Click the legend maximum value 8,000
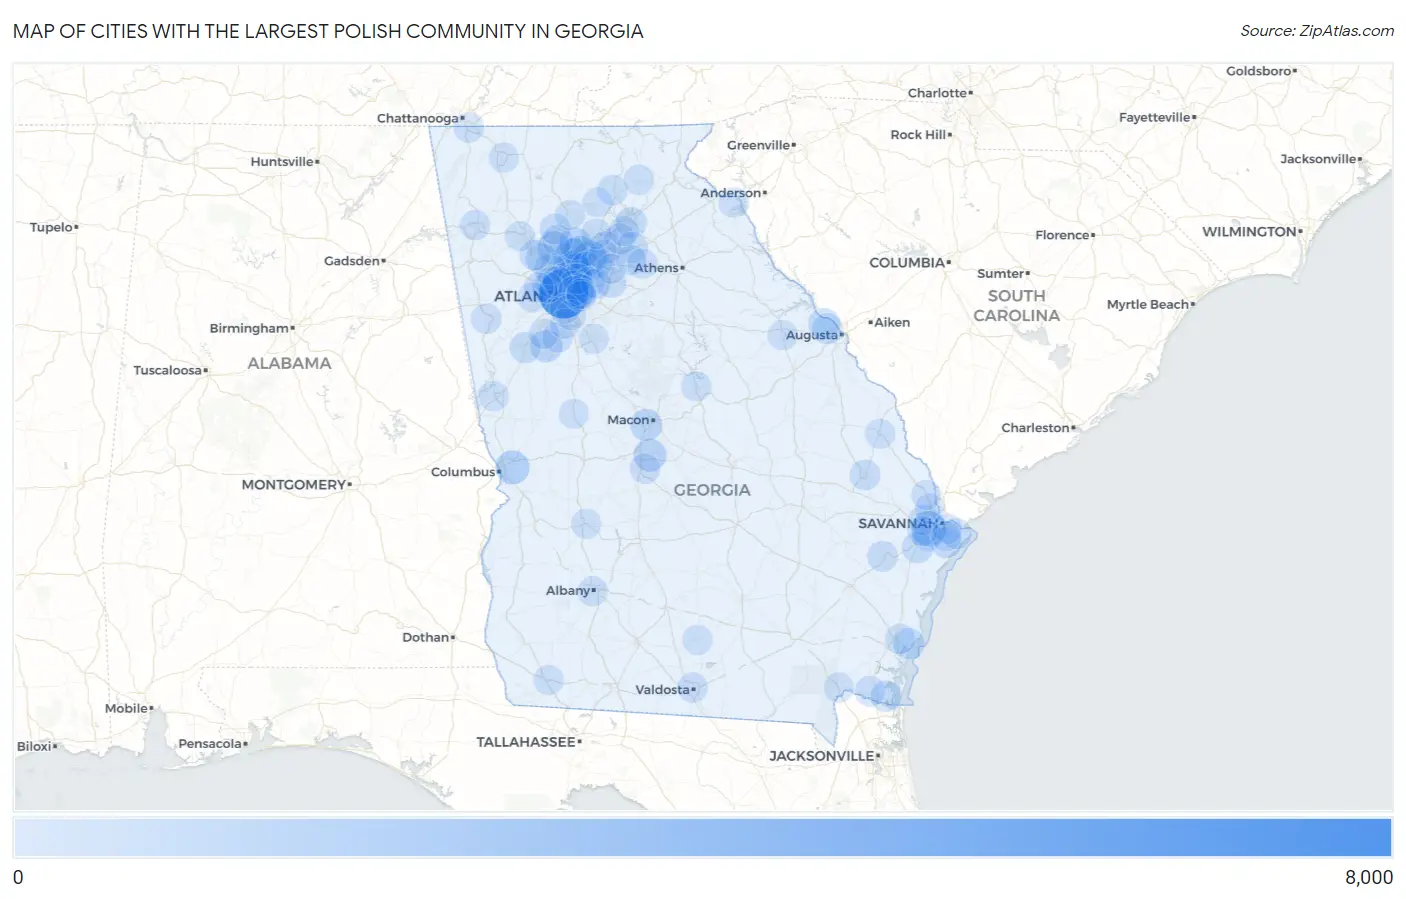The image size is (1406, 899). [1368, 878]
